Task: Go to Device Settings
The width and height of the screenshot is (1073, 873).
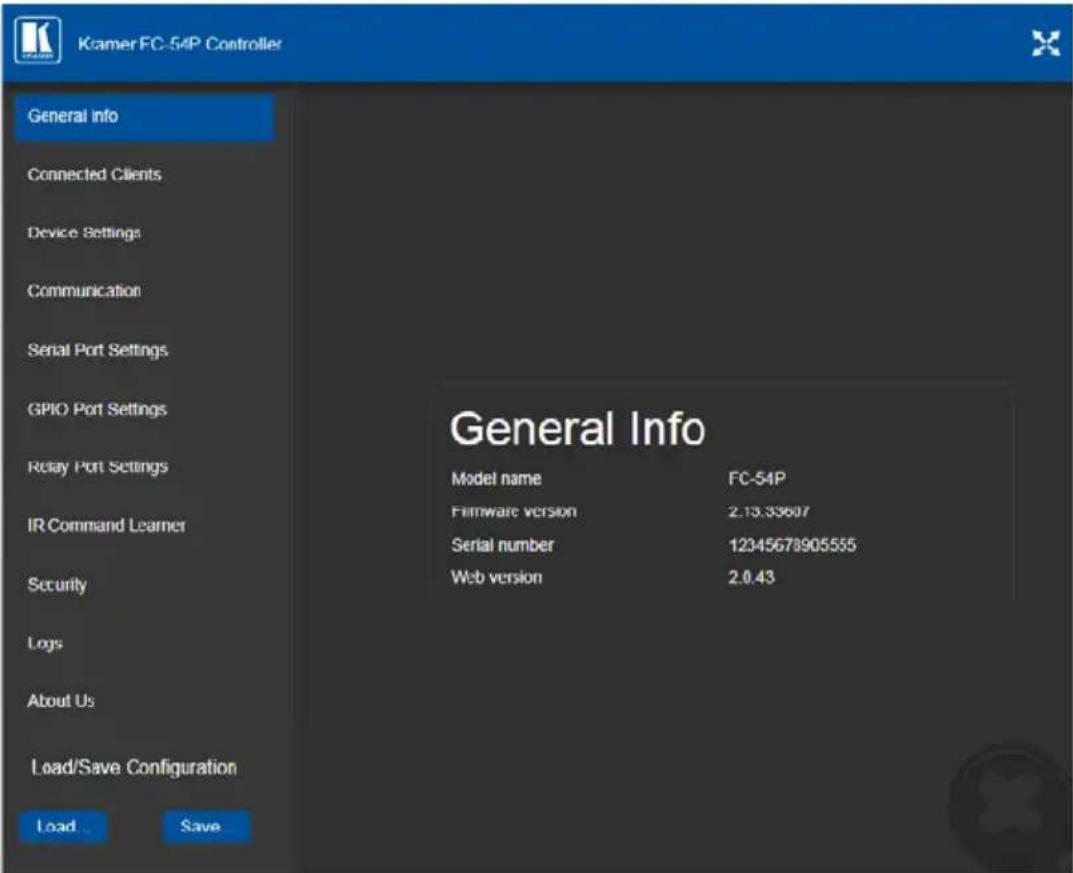Action: coord(84,233)
